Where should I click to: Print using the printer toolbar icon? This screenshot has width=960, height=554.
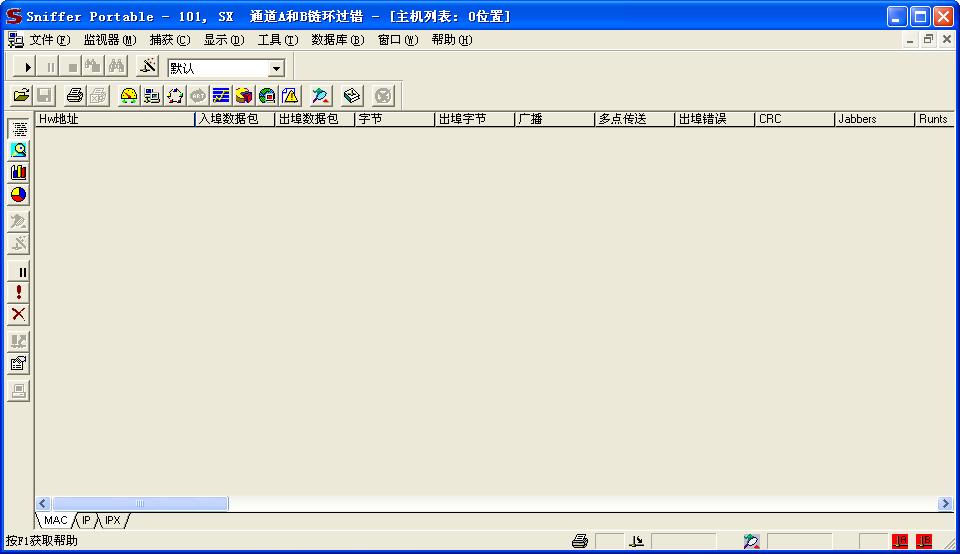75,95
